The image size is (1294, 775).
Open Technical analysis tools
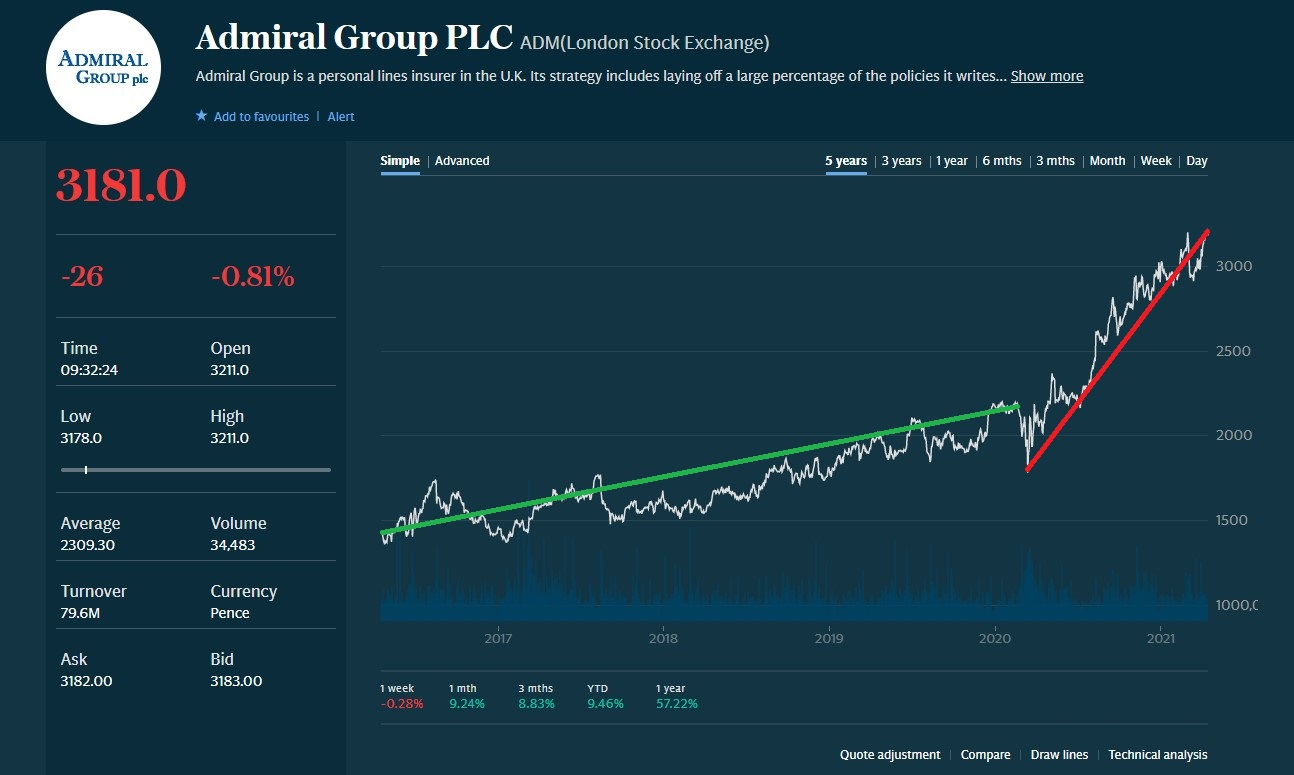(x=1158, y=755)
